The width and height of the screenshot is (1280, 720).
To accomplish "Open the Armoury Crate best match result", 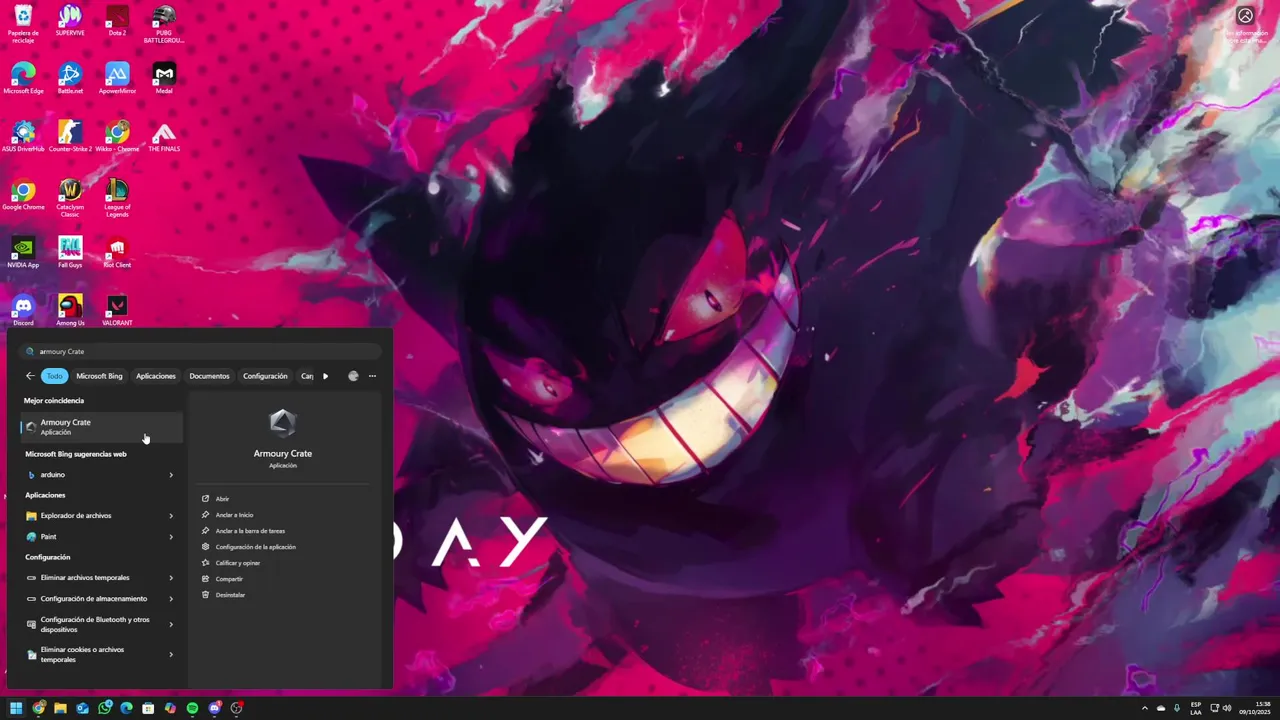I will [101, 427].
